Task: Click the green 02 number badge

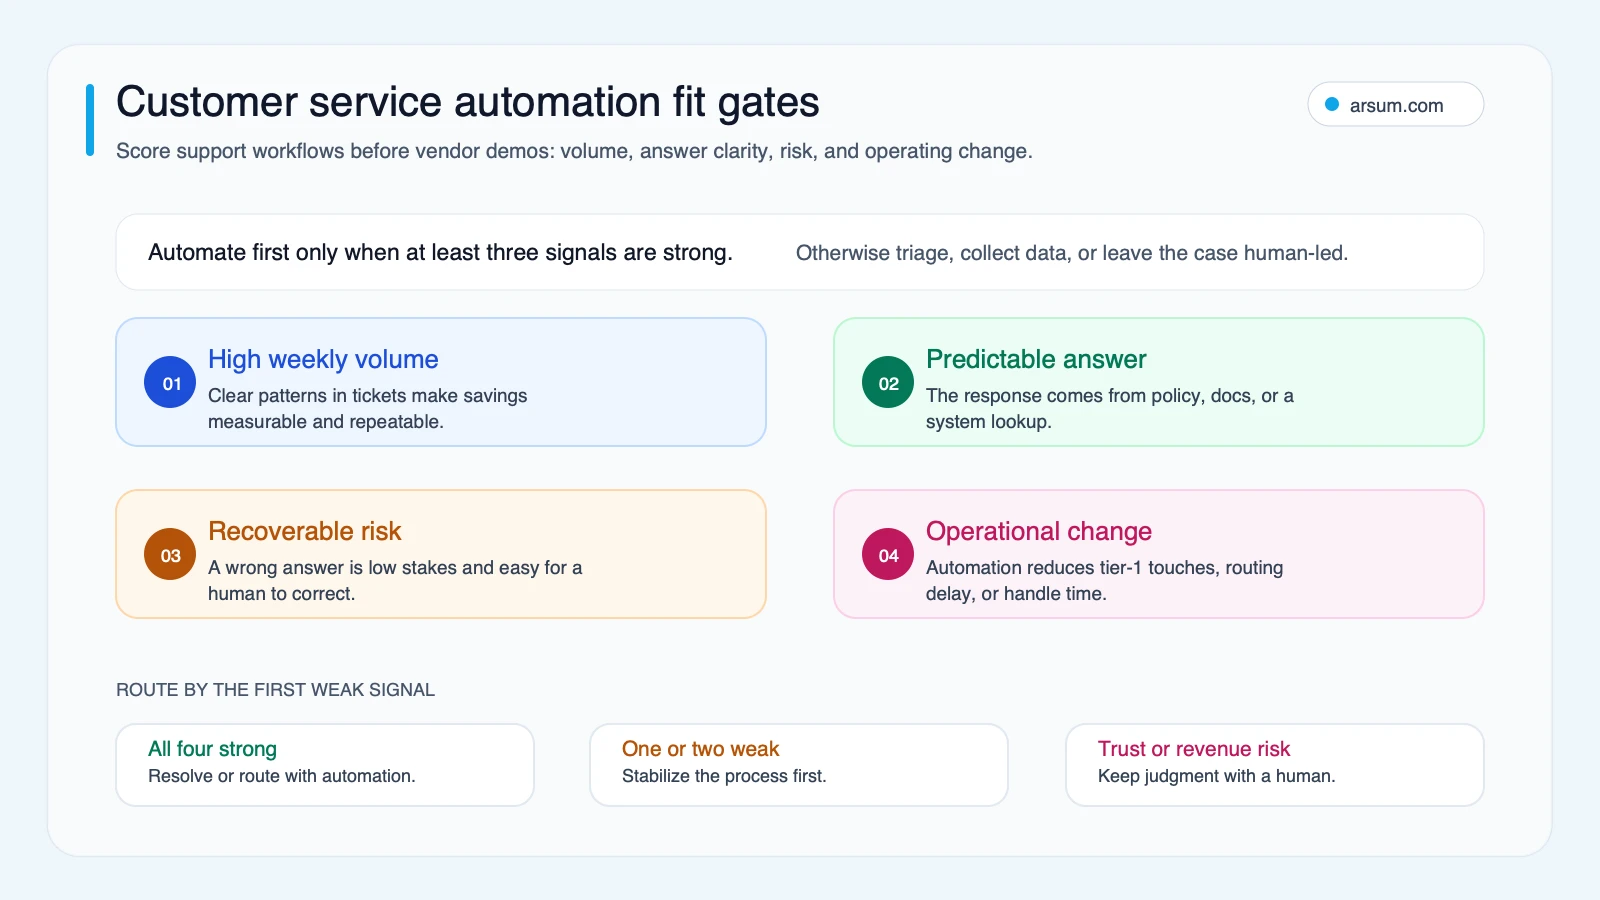Action: click(888, 382)
